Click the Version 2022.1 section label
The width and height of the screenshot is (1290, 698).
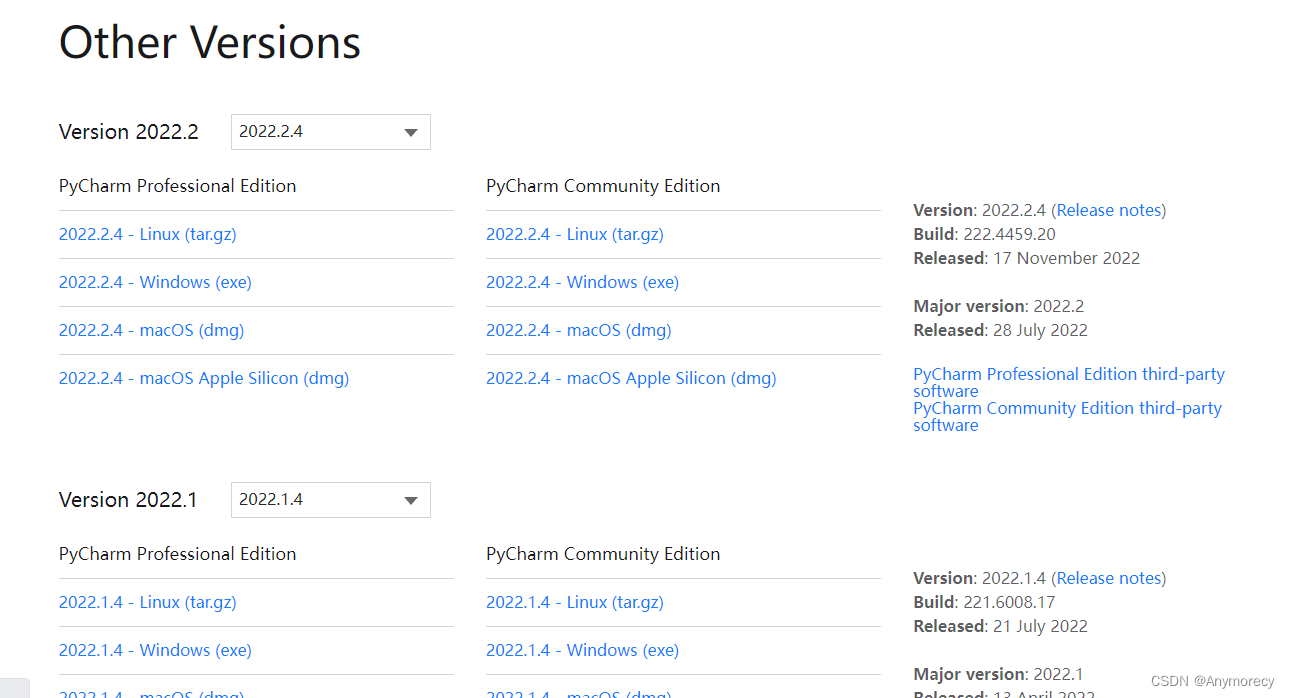(x=128, y=500)
